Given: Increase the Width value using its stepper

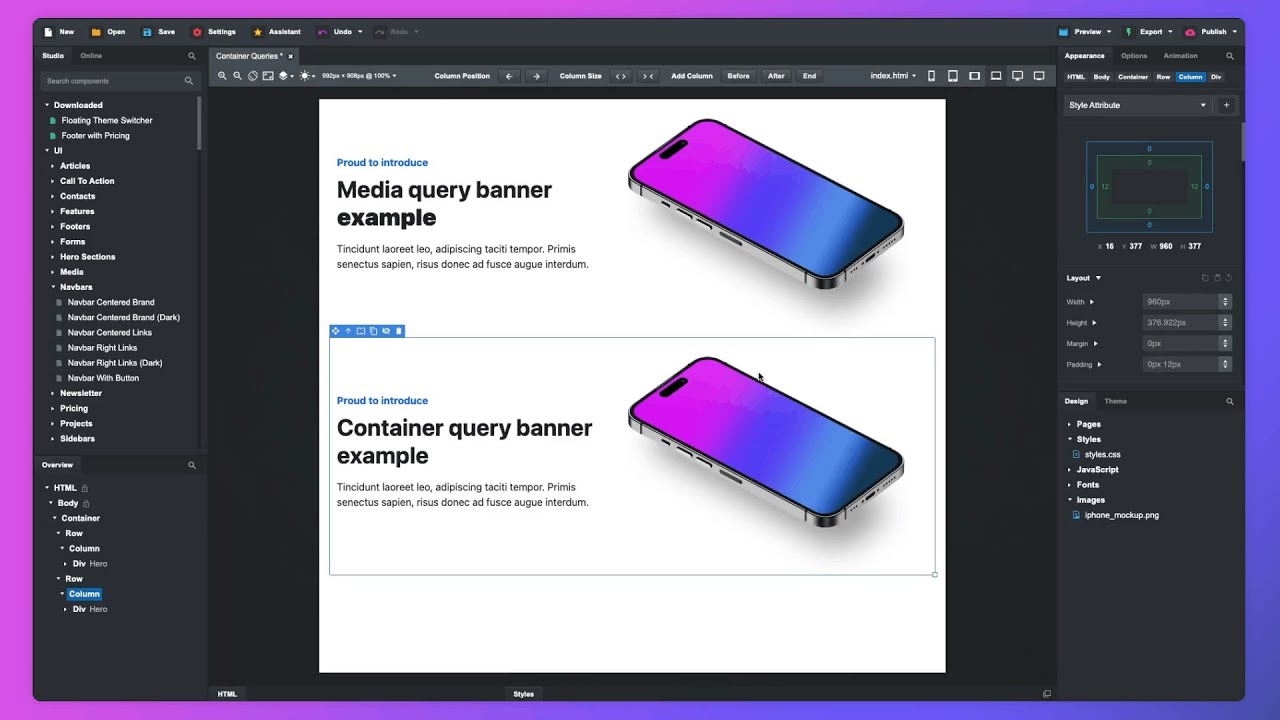Looking at the screenshot, I should pyautogui.click(x=1226, y=298).
